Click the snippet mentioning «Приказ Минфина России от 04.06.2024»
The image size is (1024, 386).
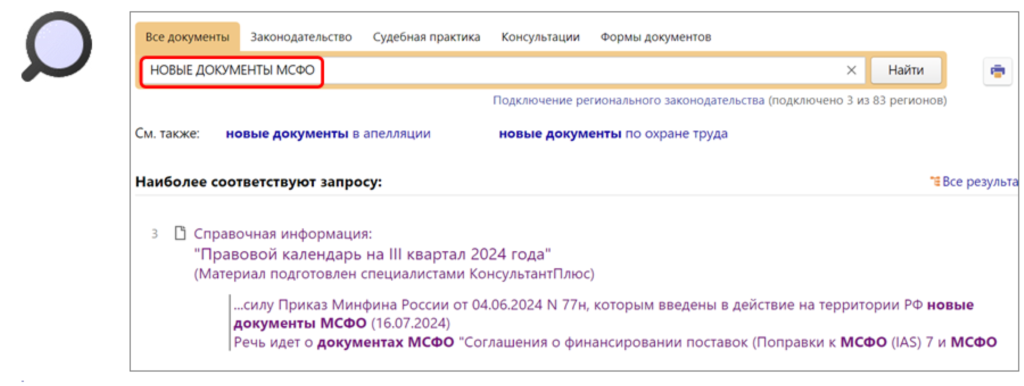pyautogui.click(x=603, y=314)
